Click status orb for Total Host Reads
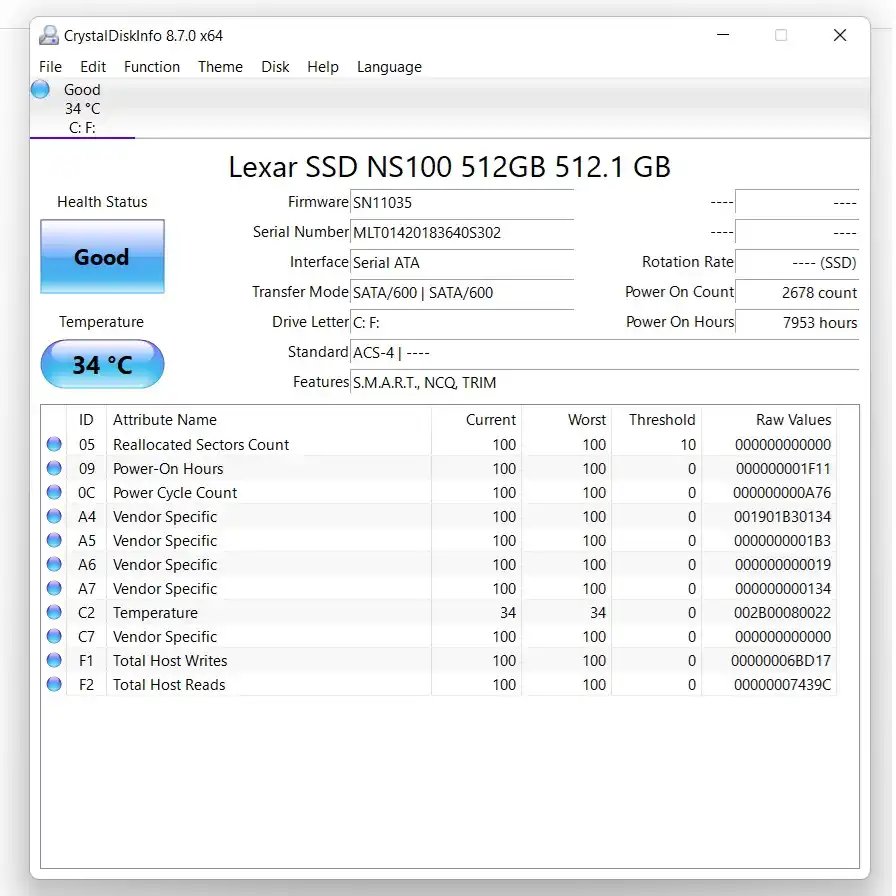Viewport: 896px width, 896px height. [54, 684]
